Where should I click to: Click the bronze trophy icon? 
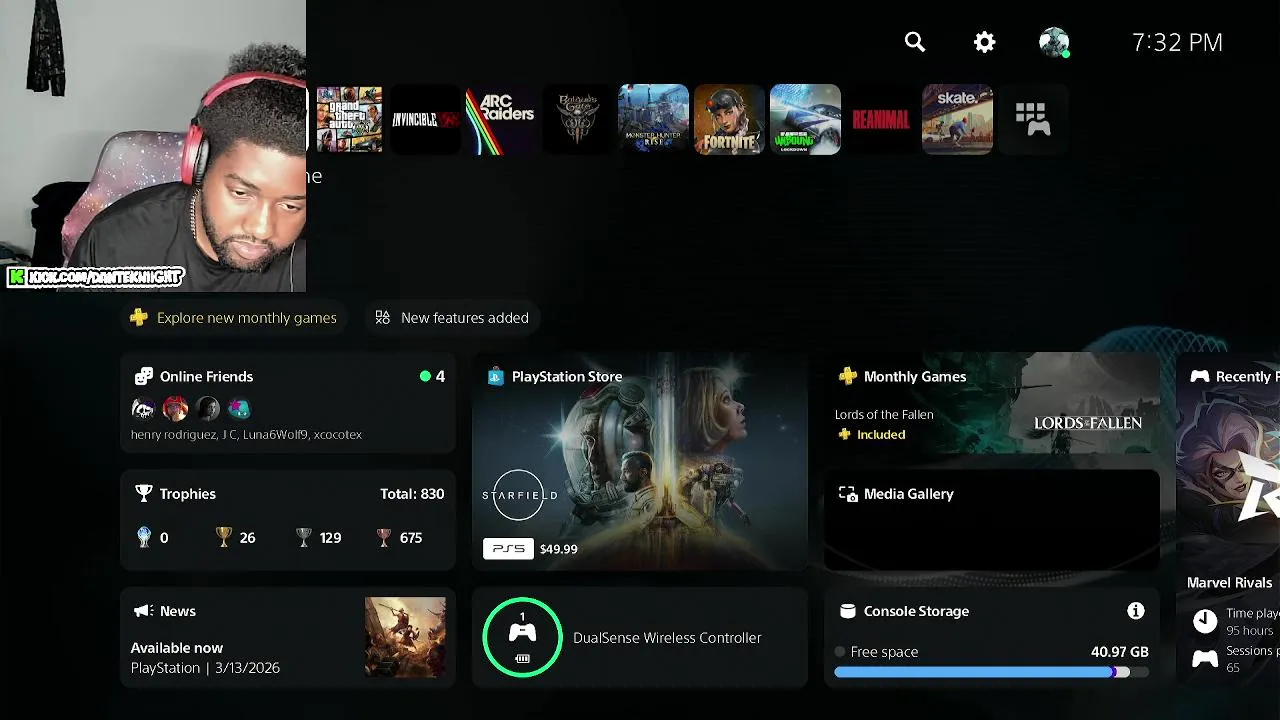pyautogui.click(x=384, y=537)
